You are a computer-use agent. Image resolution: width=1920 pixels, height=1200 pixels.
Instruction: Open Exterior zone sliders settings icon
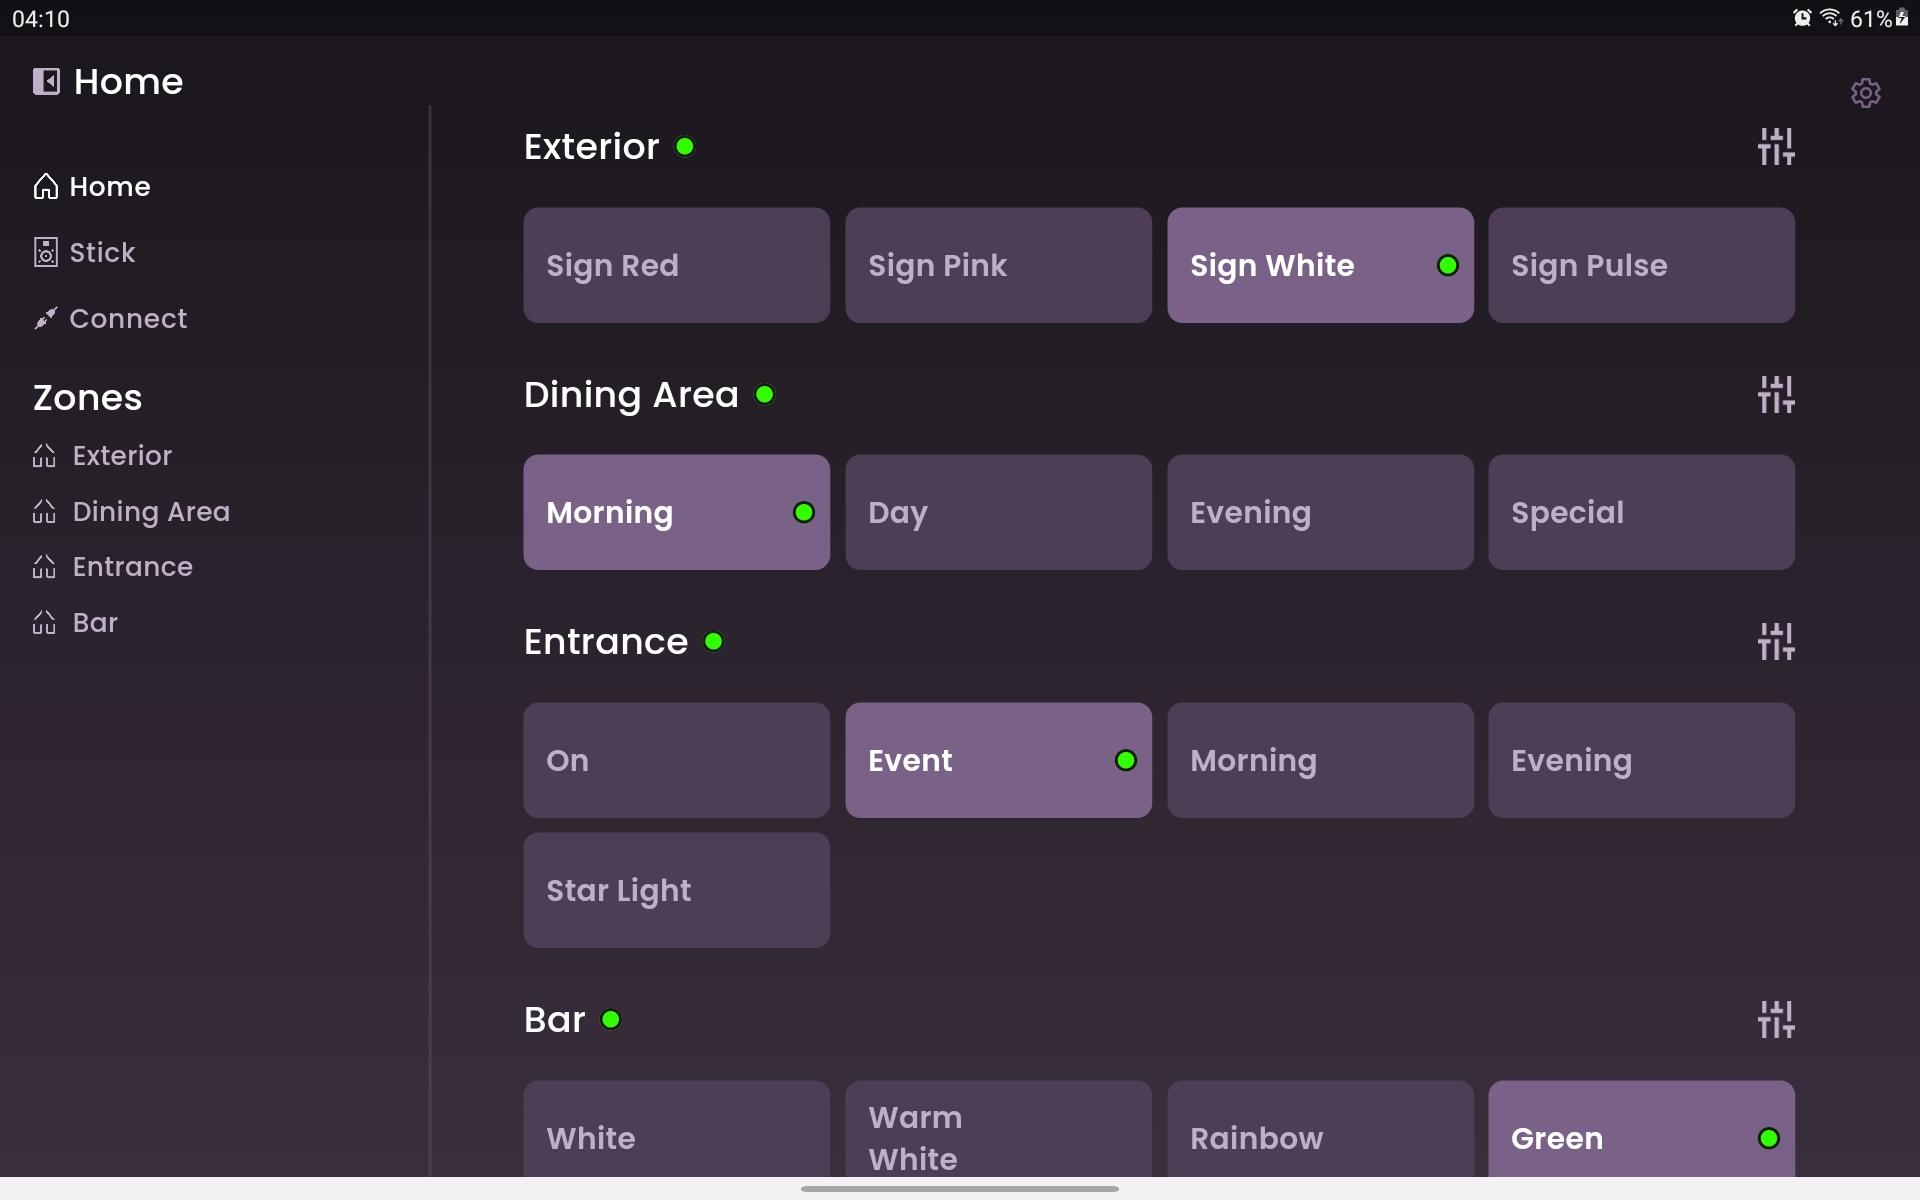pos(1776,147)
